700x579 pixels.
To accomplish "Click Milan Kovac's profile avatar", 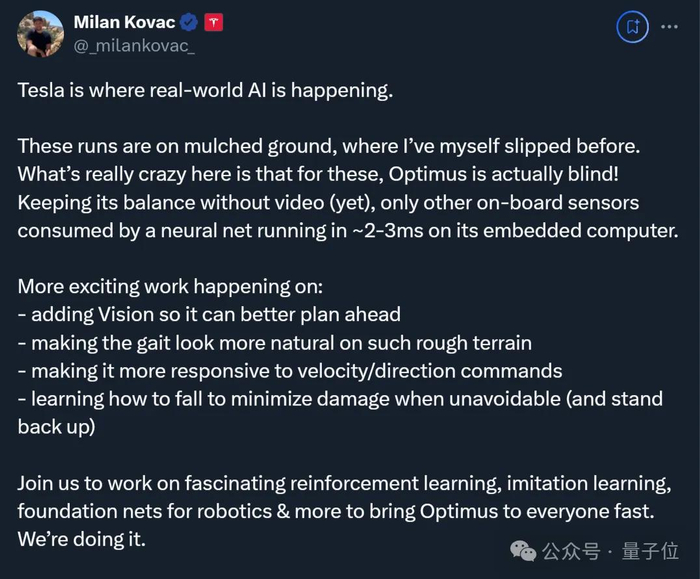I will tap(41, 33).
